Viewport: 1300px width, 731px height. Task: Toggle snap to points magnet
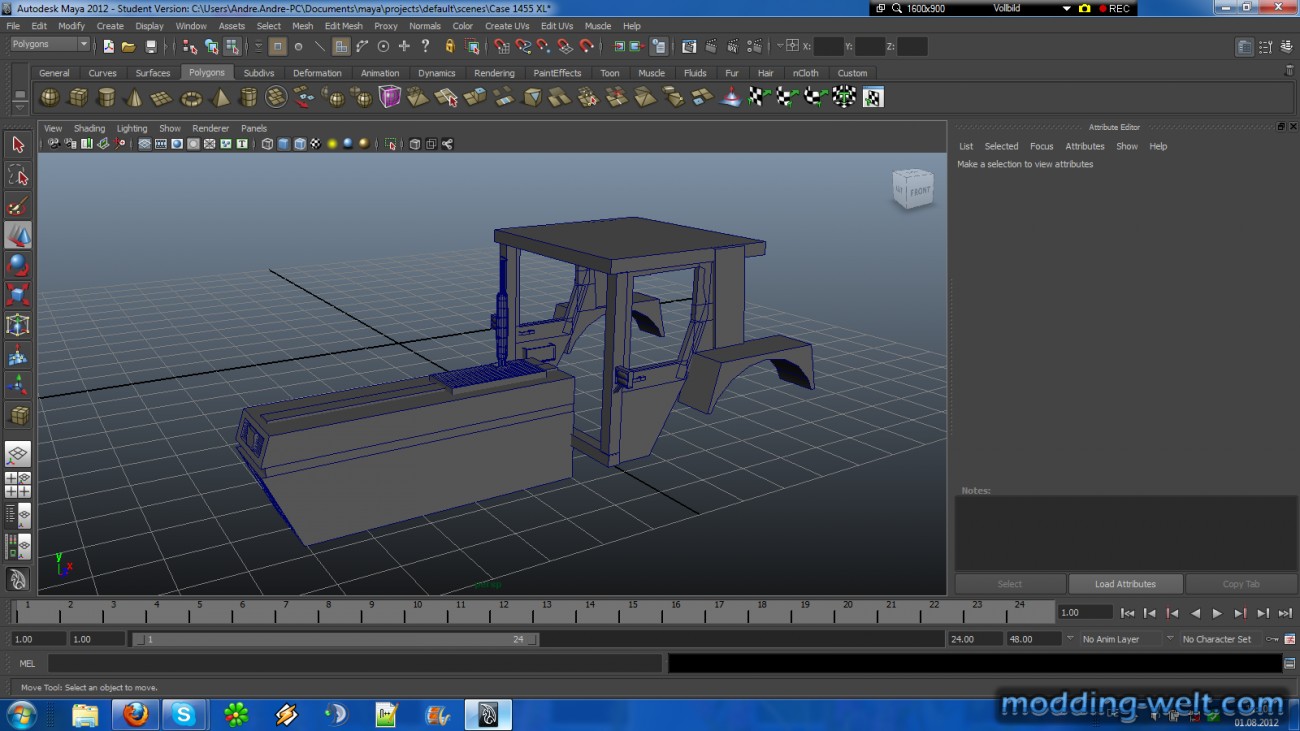[544, 46]
